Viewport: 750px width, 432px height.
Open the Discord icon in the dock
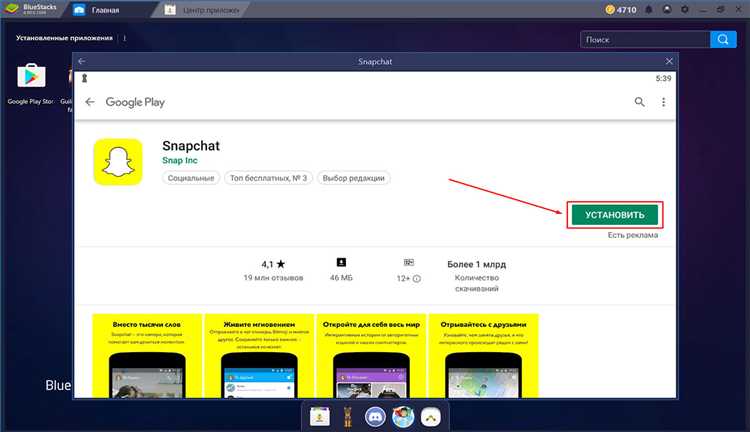tap(375, 417)
